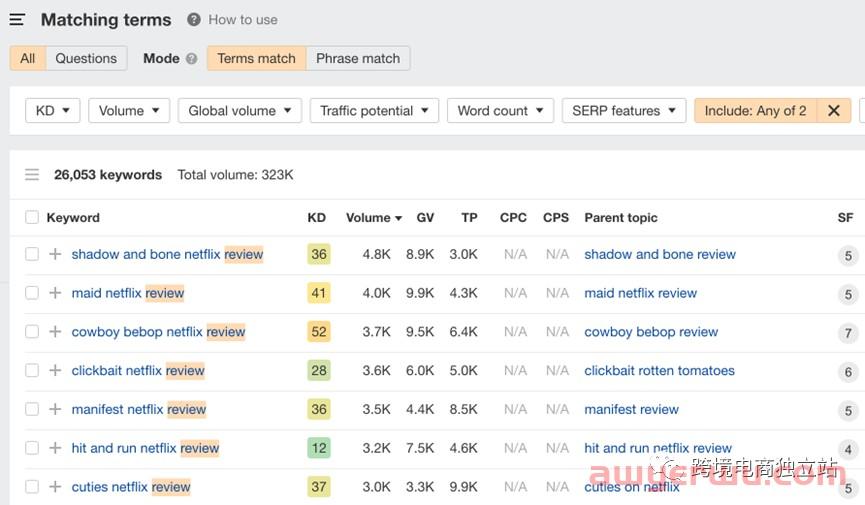Click plus icon for cowboy bebop netflix review
Viewport: 865px width, 505px height.
point(55,331)
